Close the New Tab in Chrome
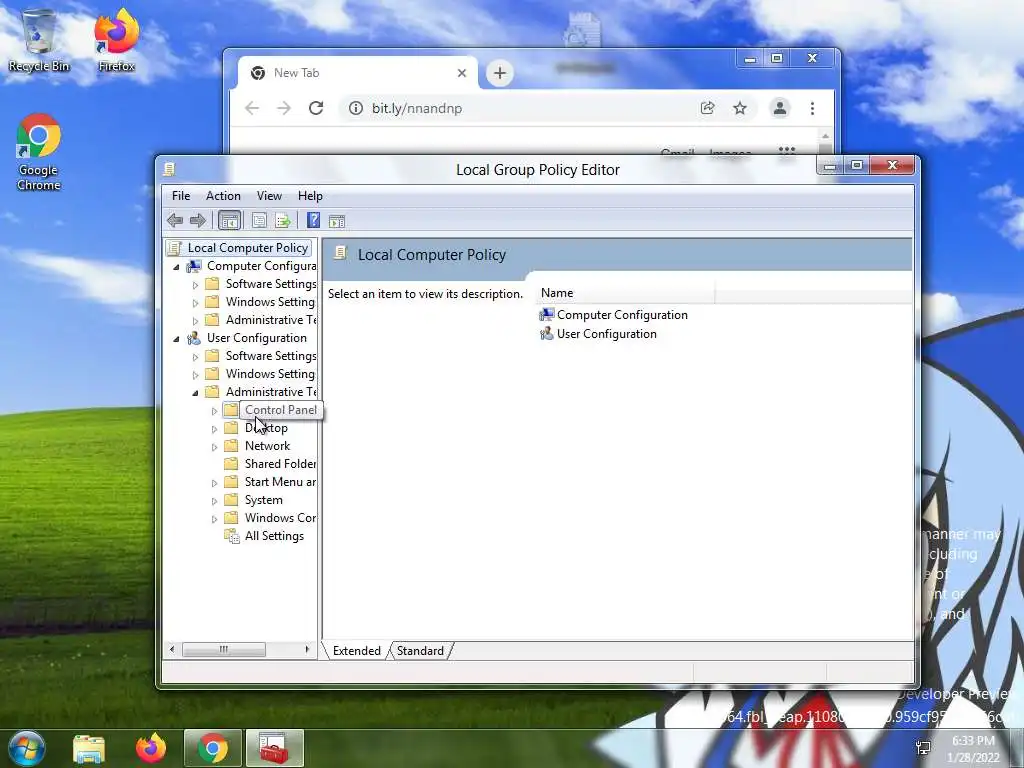The width and height of the screenshot is (1024, 768). pos(462,73)
